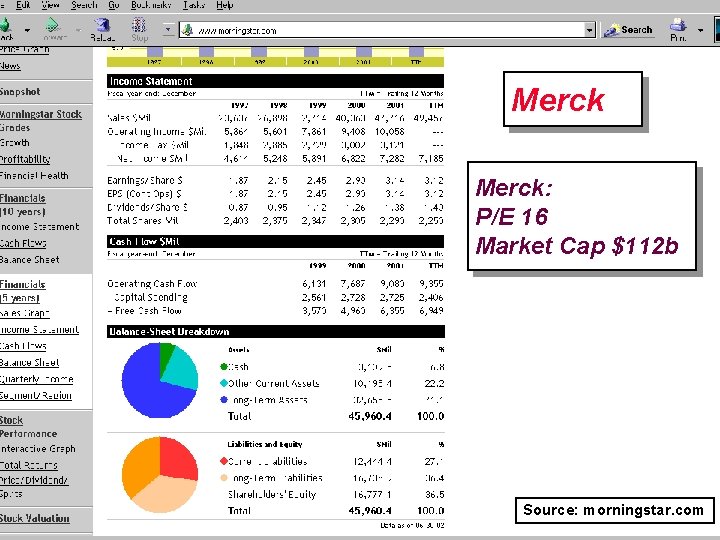The image size is (720, 540).
Task: Open the Snapshot sidebar item
Action: 20,92
